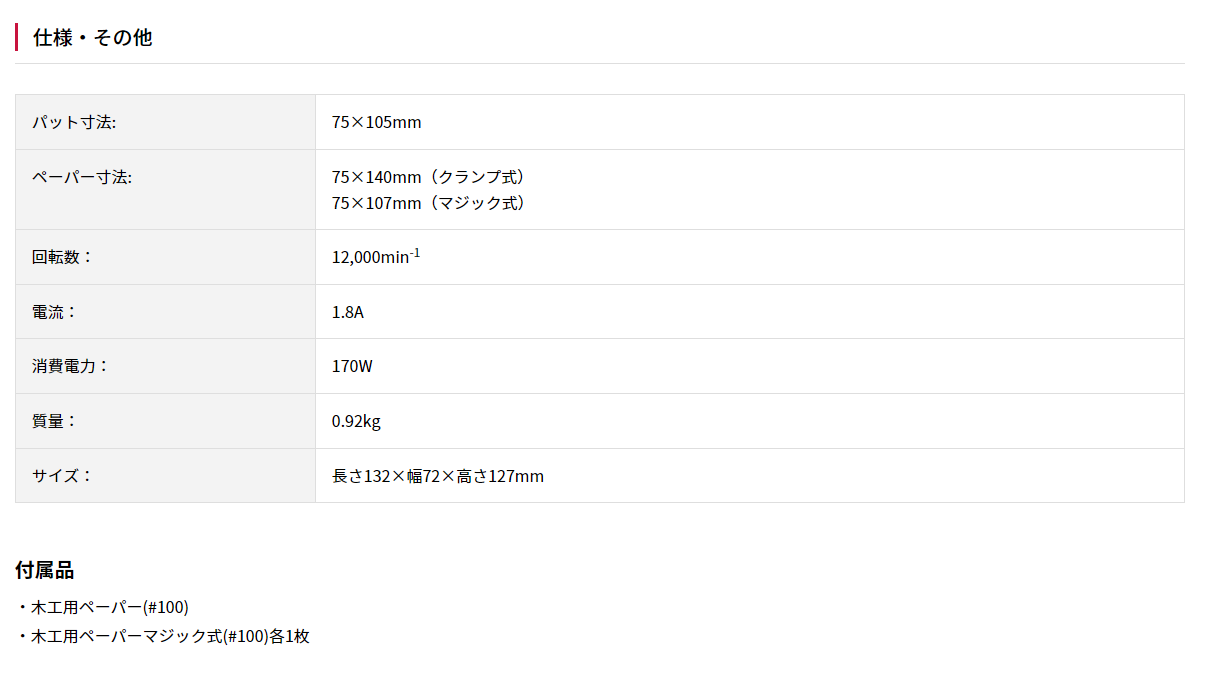Click the 消費電力 row label
This screenshot has width=1220, height=679.
click(x=70, y=366)
